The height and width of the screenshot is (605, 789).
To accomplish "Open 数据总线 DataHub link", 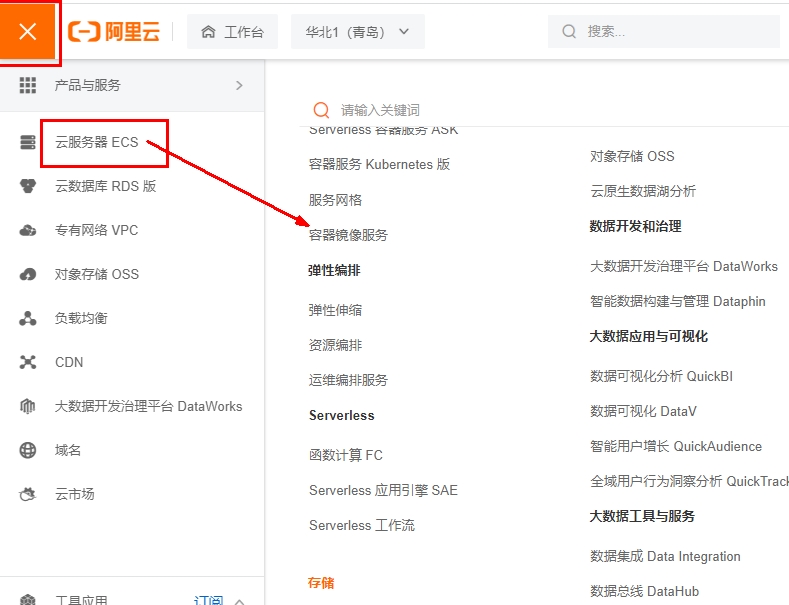I will 645,591.
